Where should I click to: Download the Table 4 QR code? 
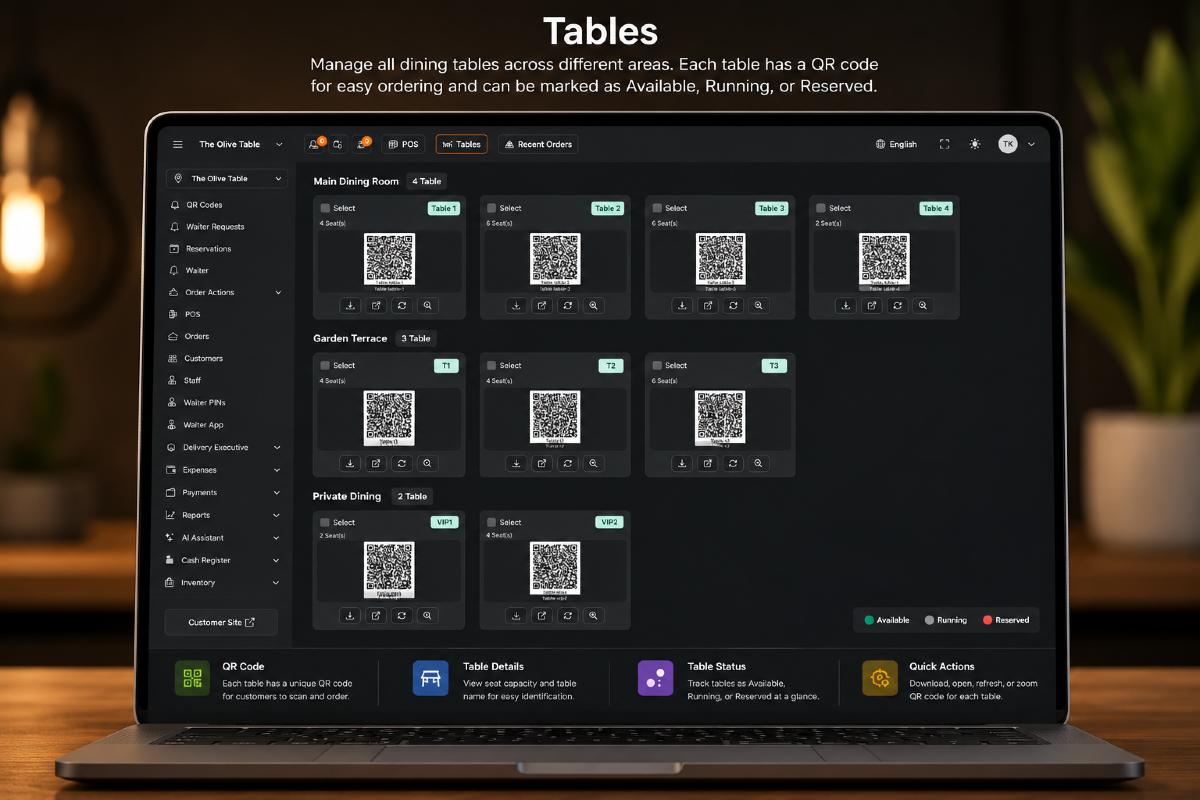846,306
